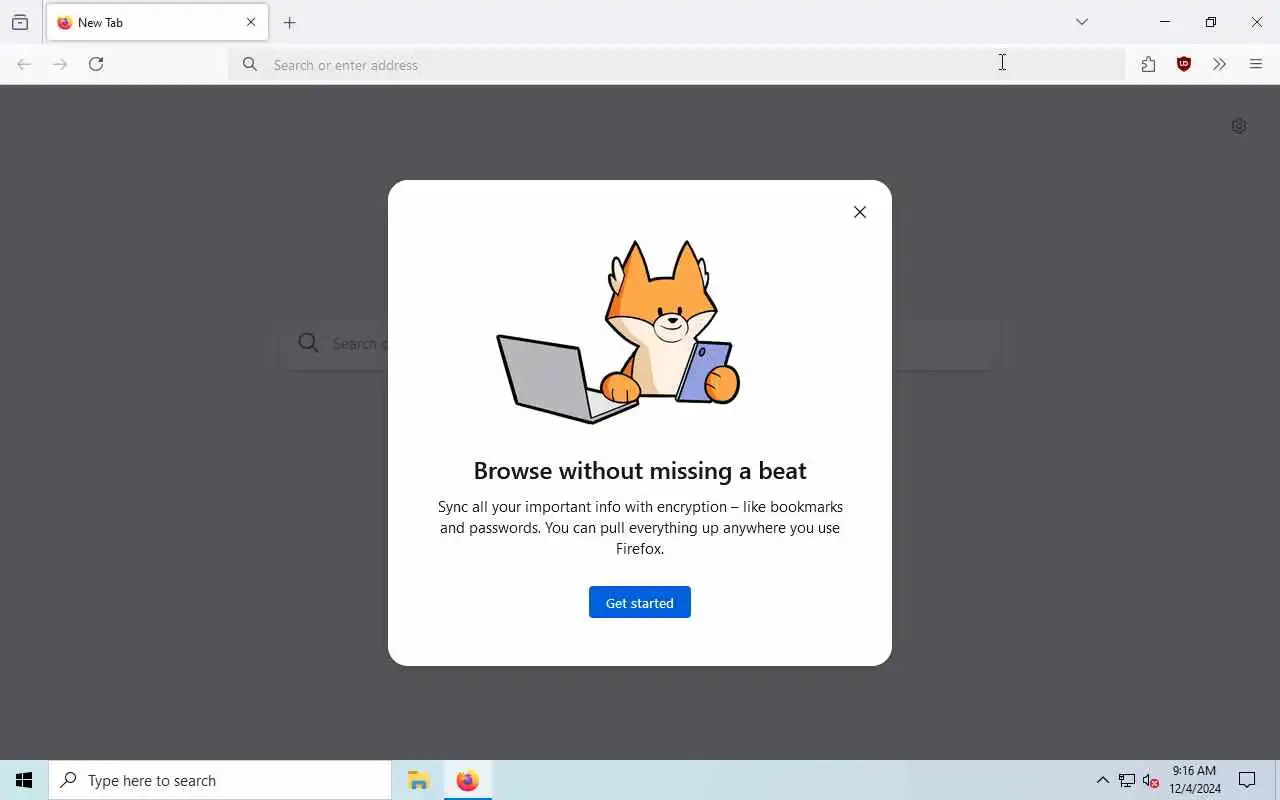
Task: Click the address bar magnifier icon
Action: (250, 64)
